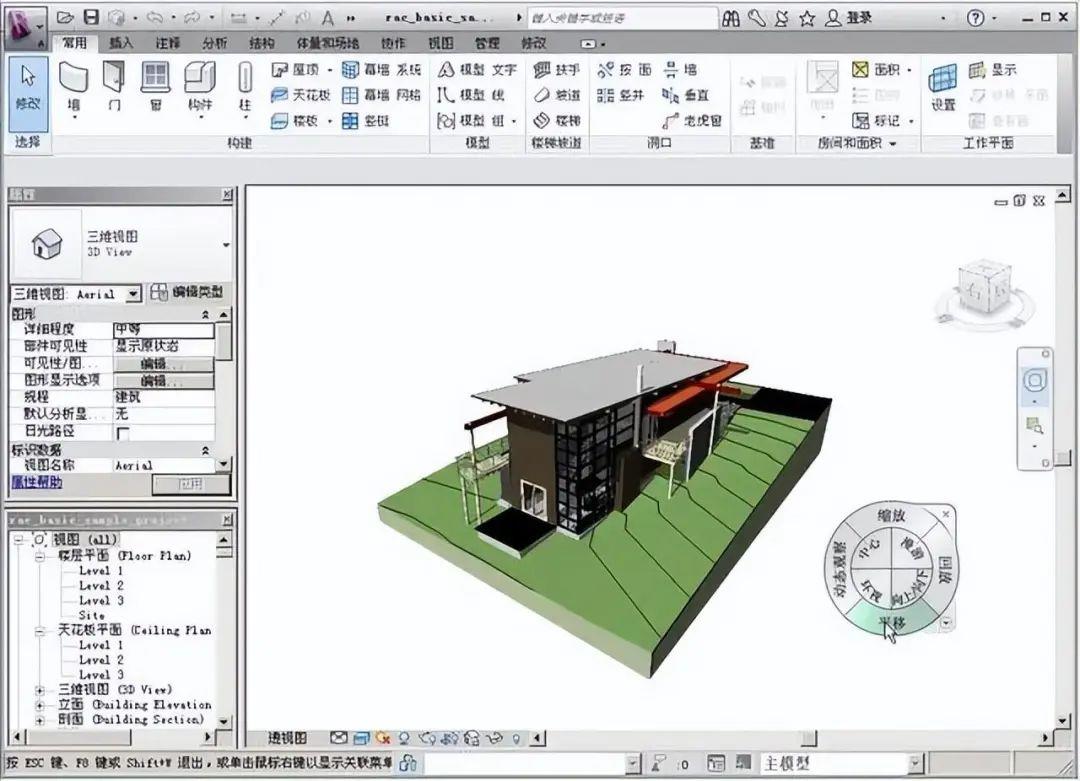Open the help question mark icon

(975, 18)
